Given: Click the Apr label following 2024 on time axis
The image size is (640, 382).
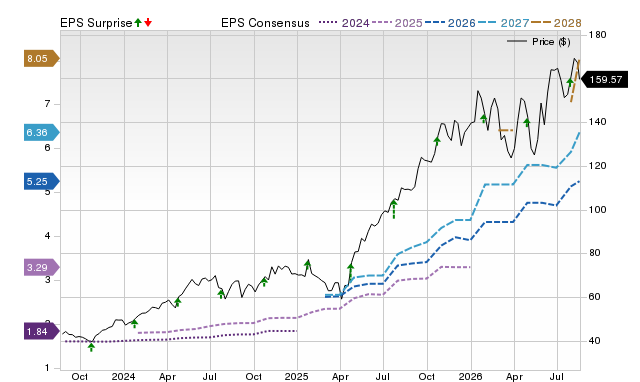Looking at the screenshot, I should click(167, 376).
